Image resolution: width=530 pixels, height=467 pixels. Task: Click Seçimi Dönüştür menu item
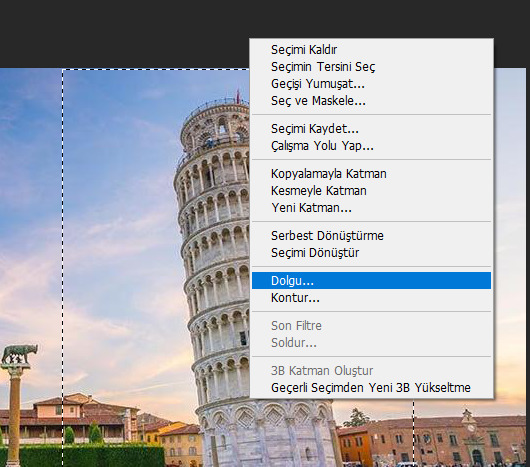point(371,253)
